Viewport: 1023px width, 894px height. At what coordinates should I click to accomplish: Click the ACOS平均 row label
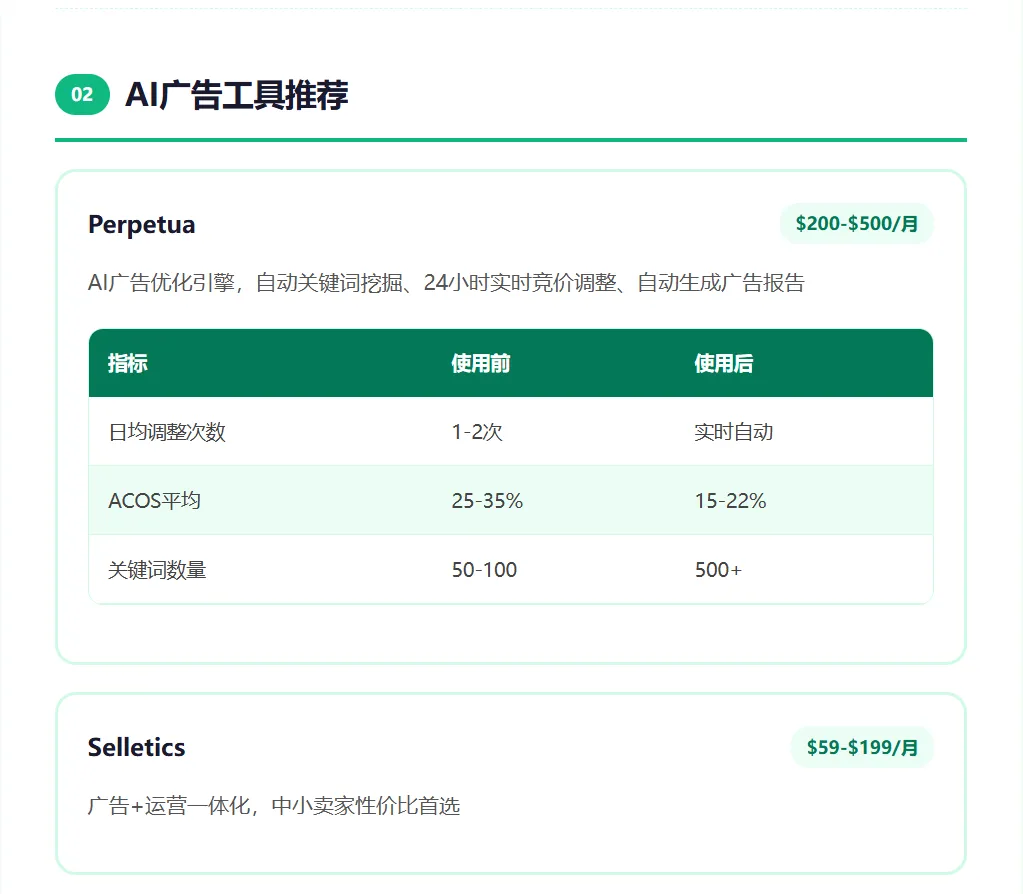(155, 501)
